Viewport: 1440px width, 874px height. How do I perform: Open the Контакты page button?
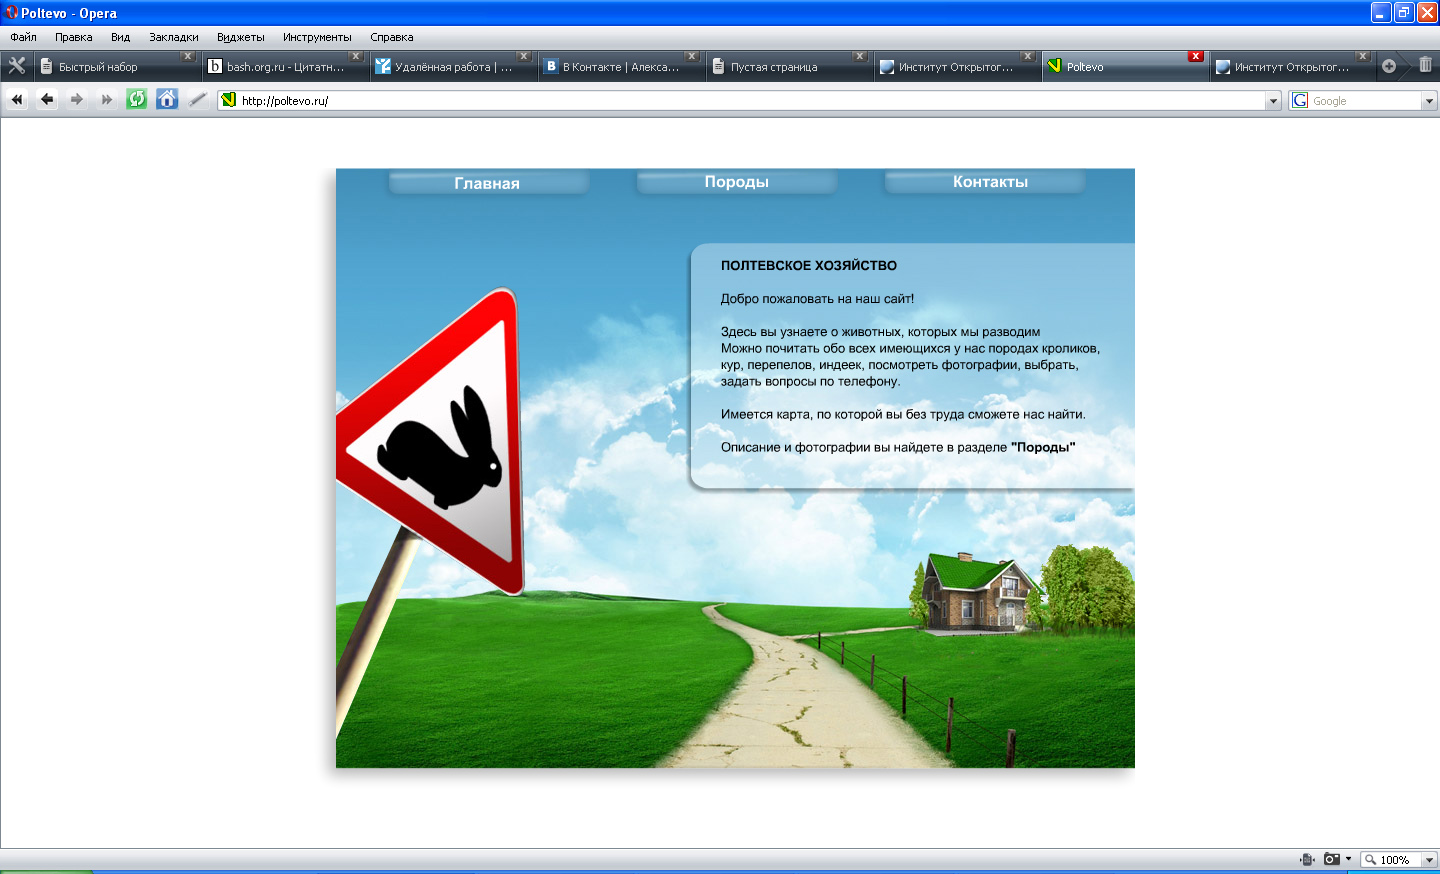[x=985, y=181]
